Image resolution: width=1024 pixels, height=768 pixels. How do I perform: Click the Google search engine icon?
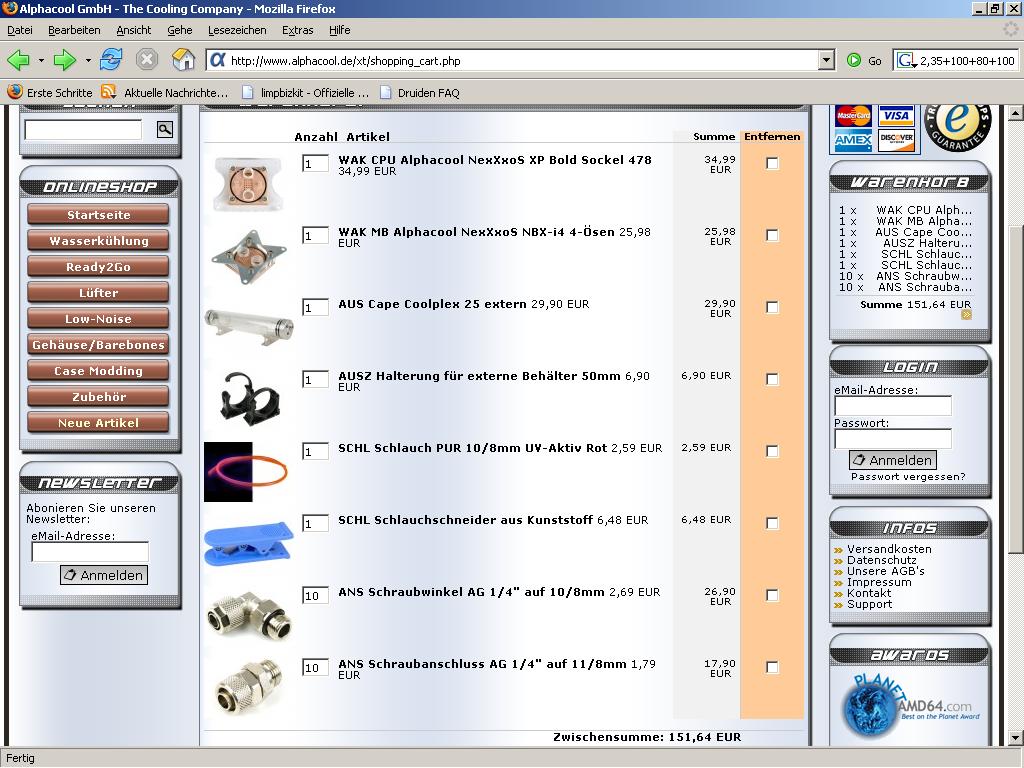(x=905, y=61)
